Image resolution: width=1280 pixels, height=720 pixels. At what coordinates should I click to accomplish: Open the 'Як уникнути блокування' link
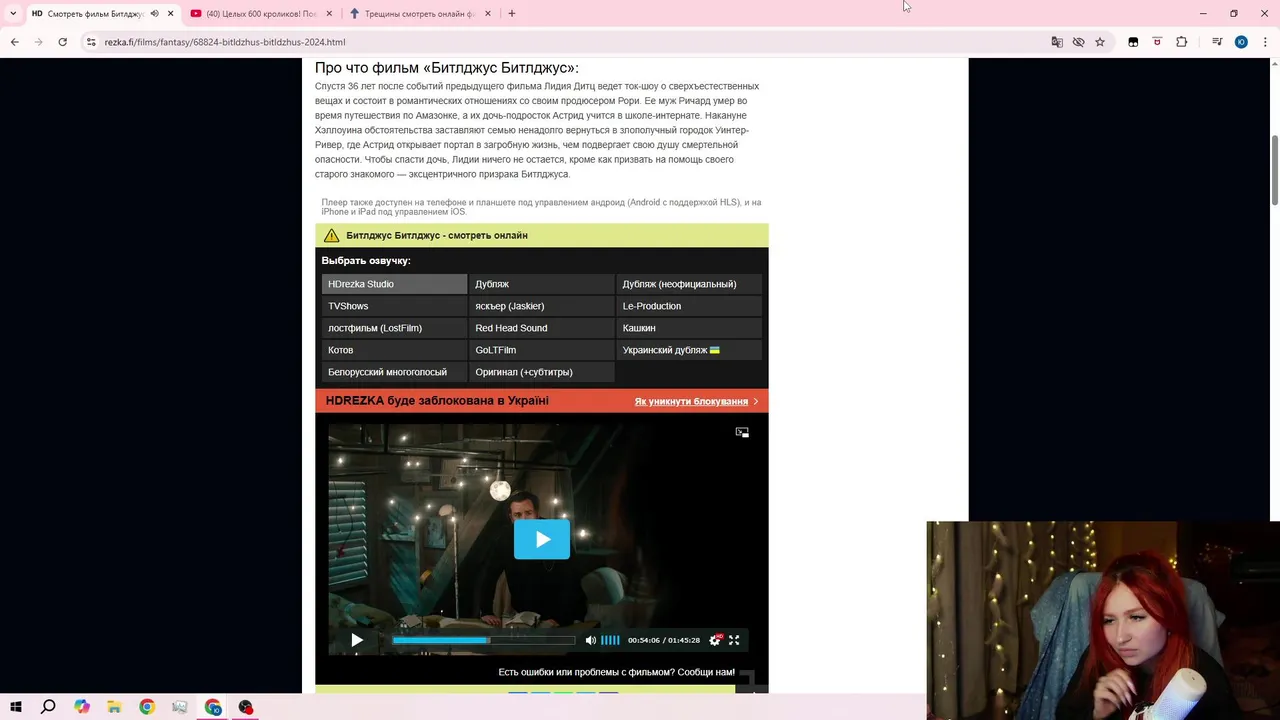(696, 401)
